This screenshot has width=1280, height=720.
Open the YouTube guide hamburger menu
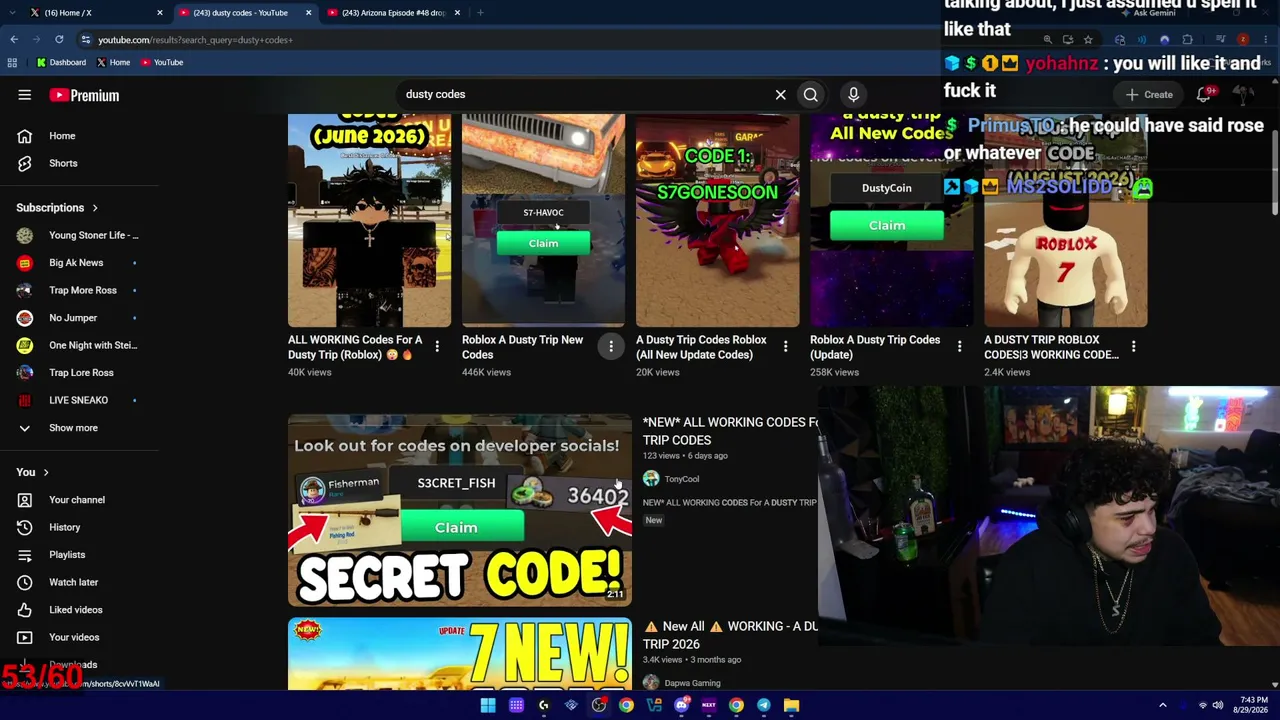coord(24,95)
